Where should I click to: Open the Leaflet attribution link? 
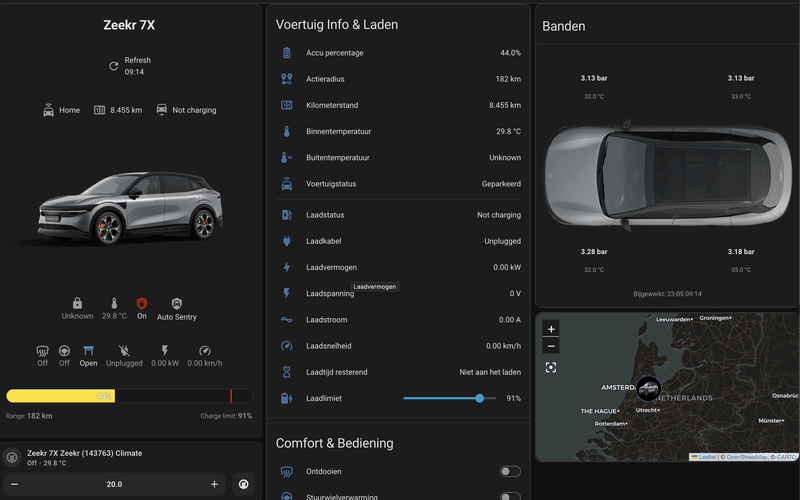703,457
